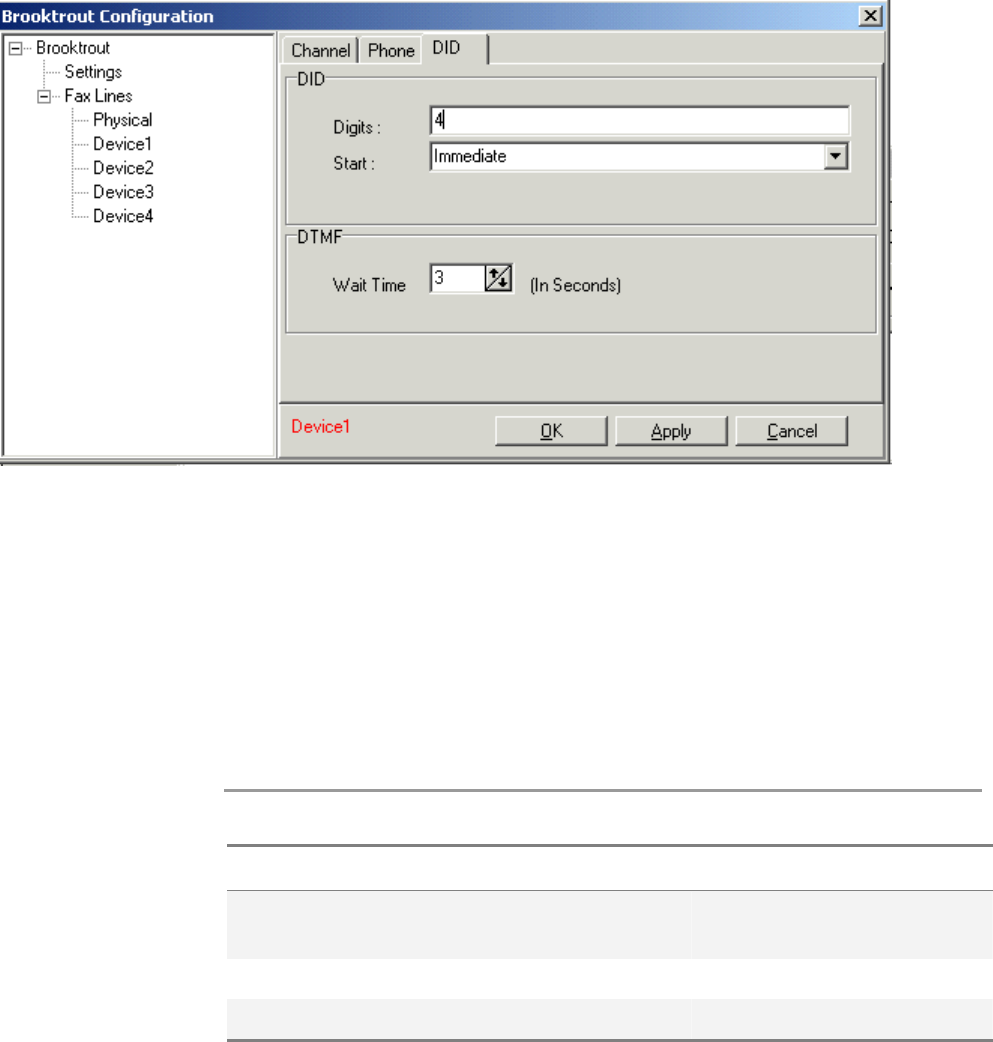Collapse the Brooktrout root tree node
993x1042 pixels.
click(15, 49)
